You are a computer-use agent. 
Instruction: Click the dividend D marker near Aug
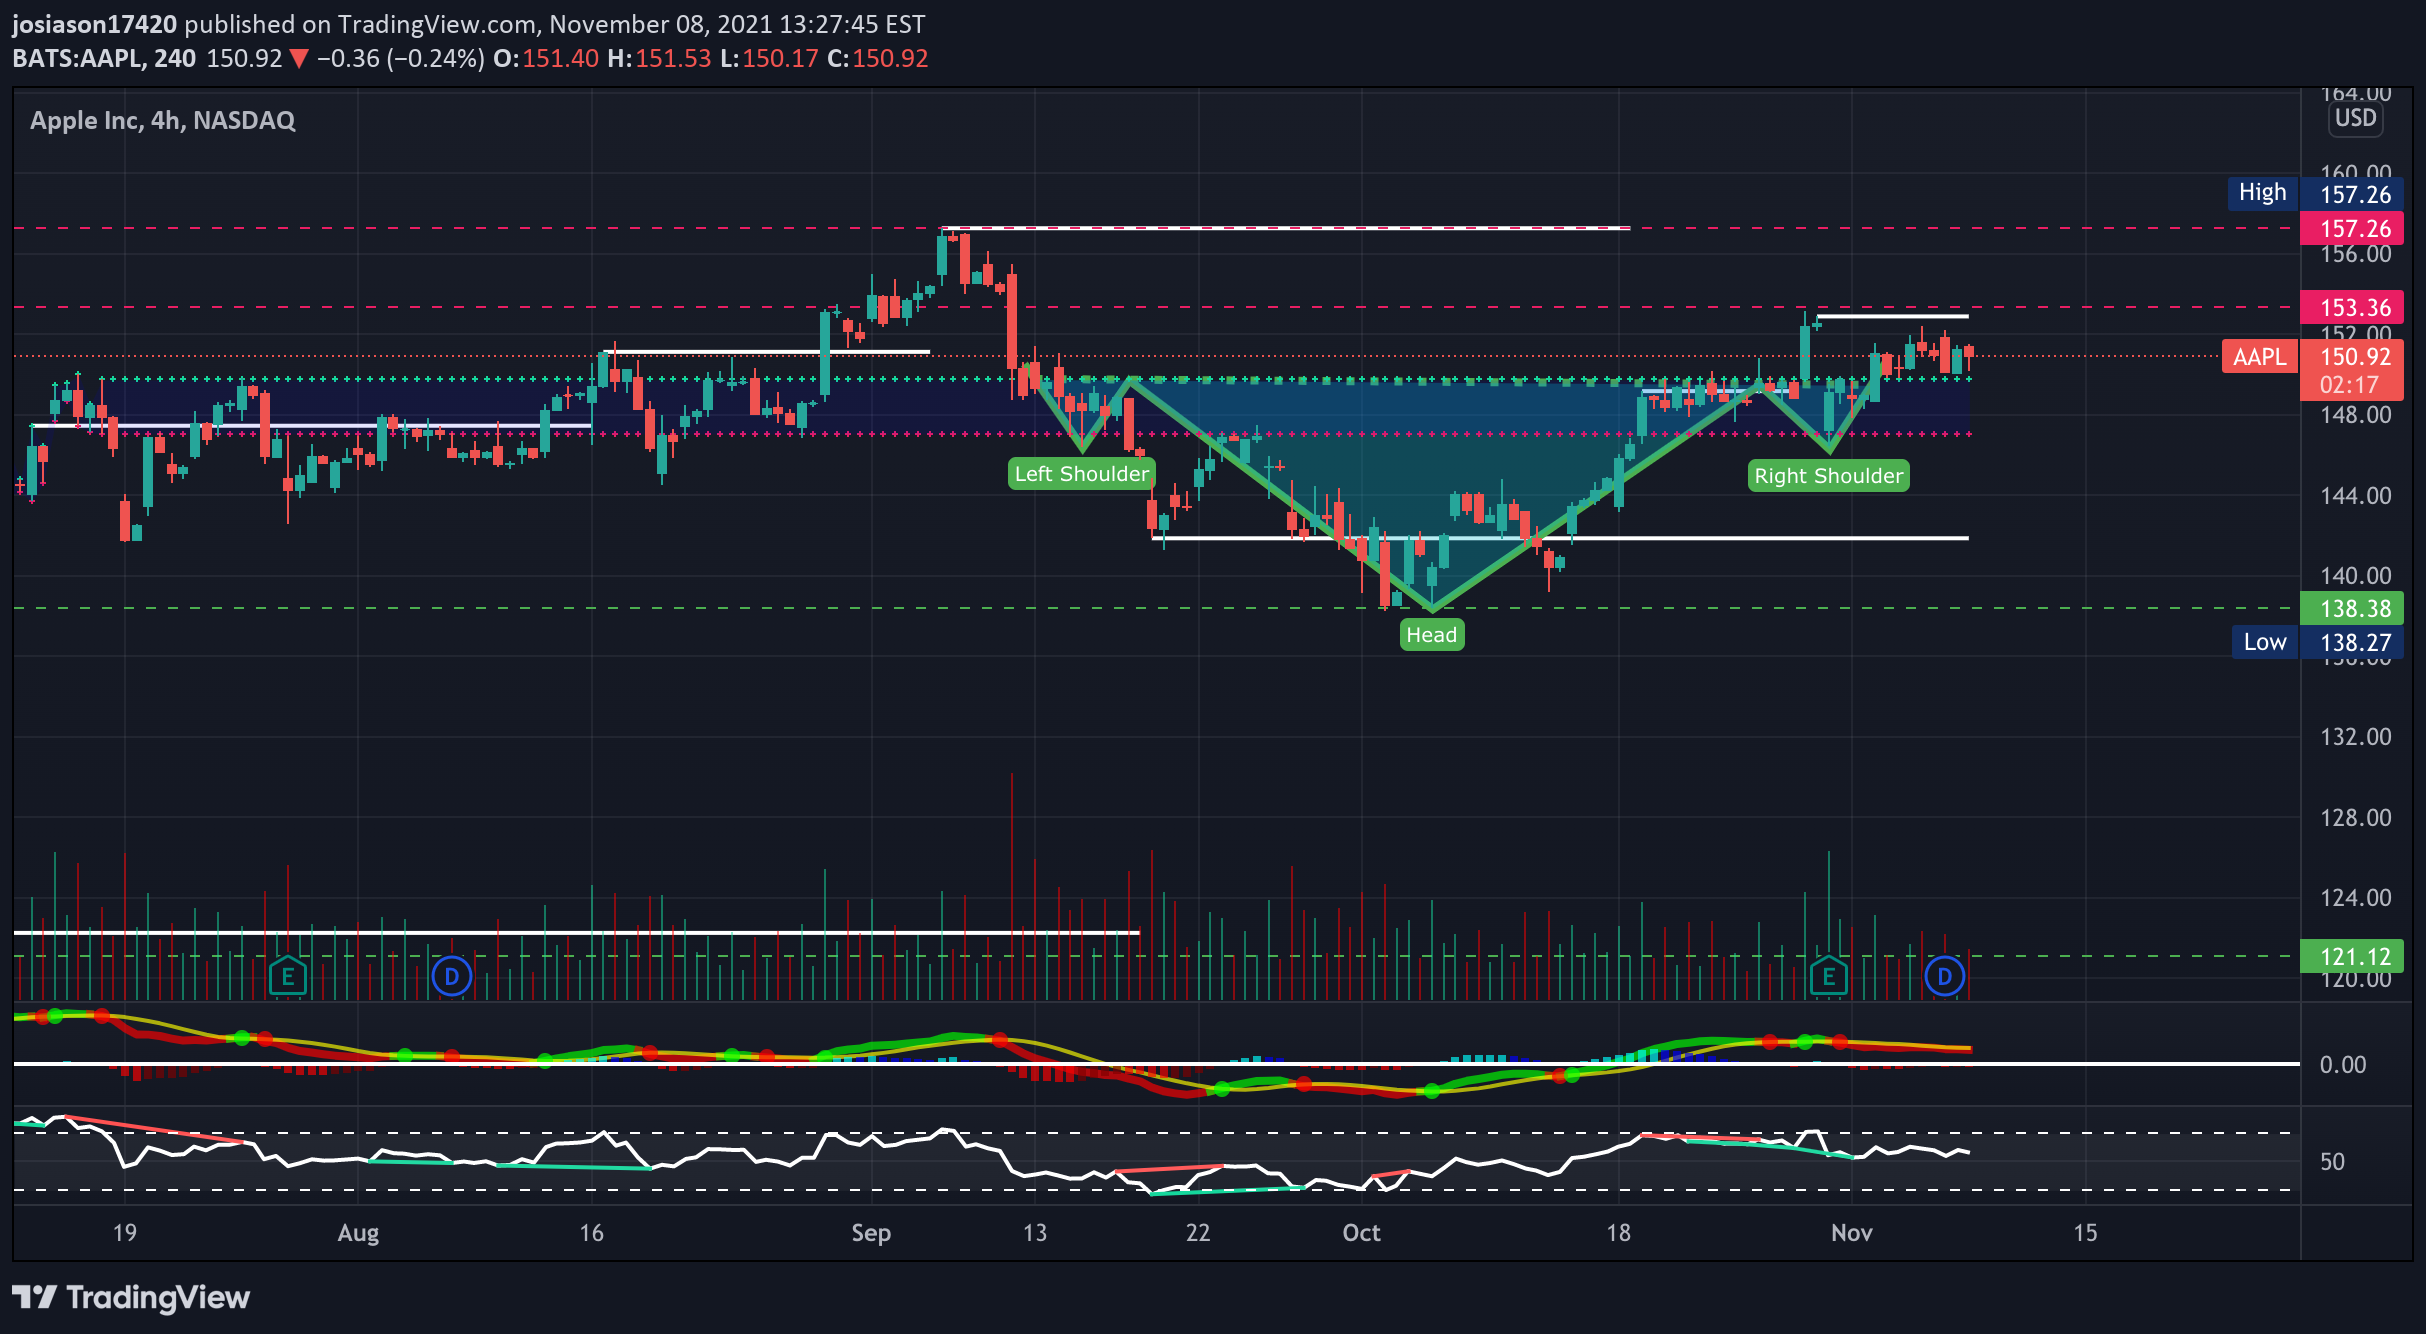coord(451,976)
